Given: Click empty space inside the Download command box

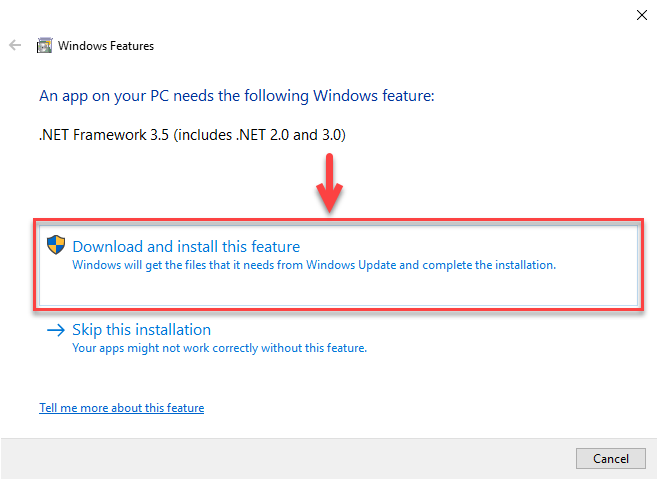Looking at the screenshot, I should [x=338, y=290].
